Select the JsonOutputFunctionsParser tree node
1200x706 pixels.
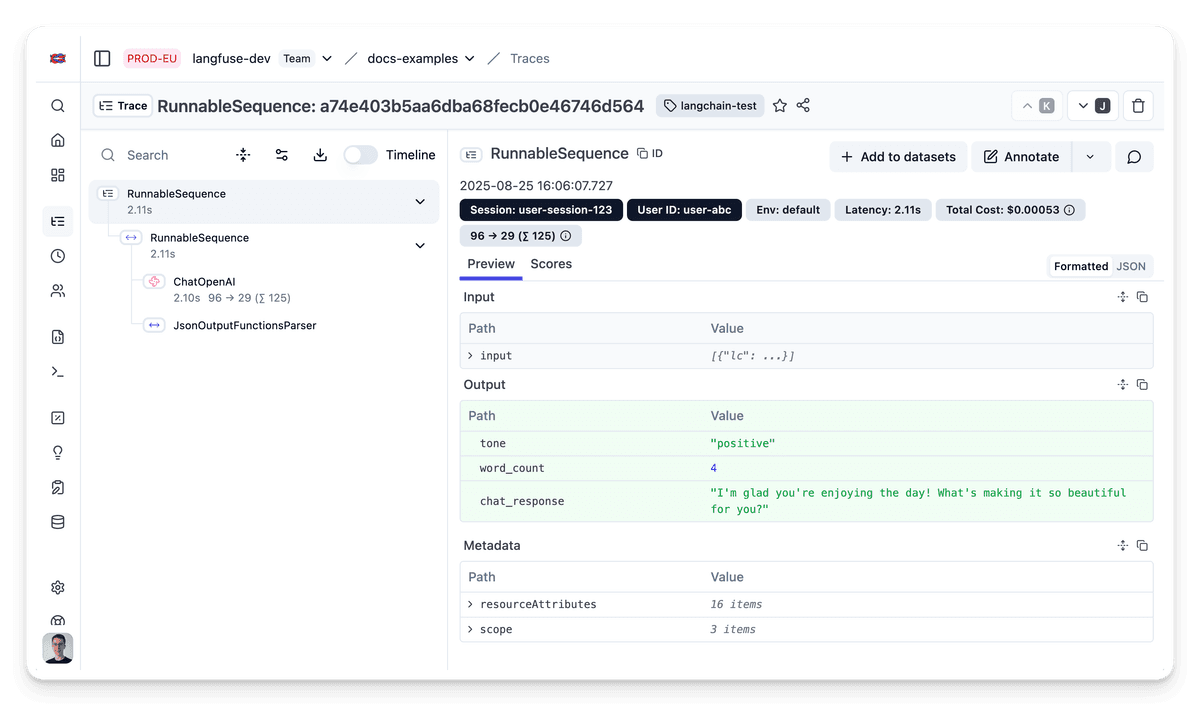245,325
